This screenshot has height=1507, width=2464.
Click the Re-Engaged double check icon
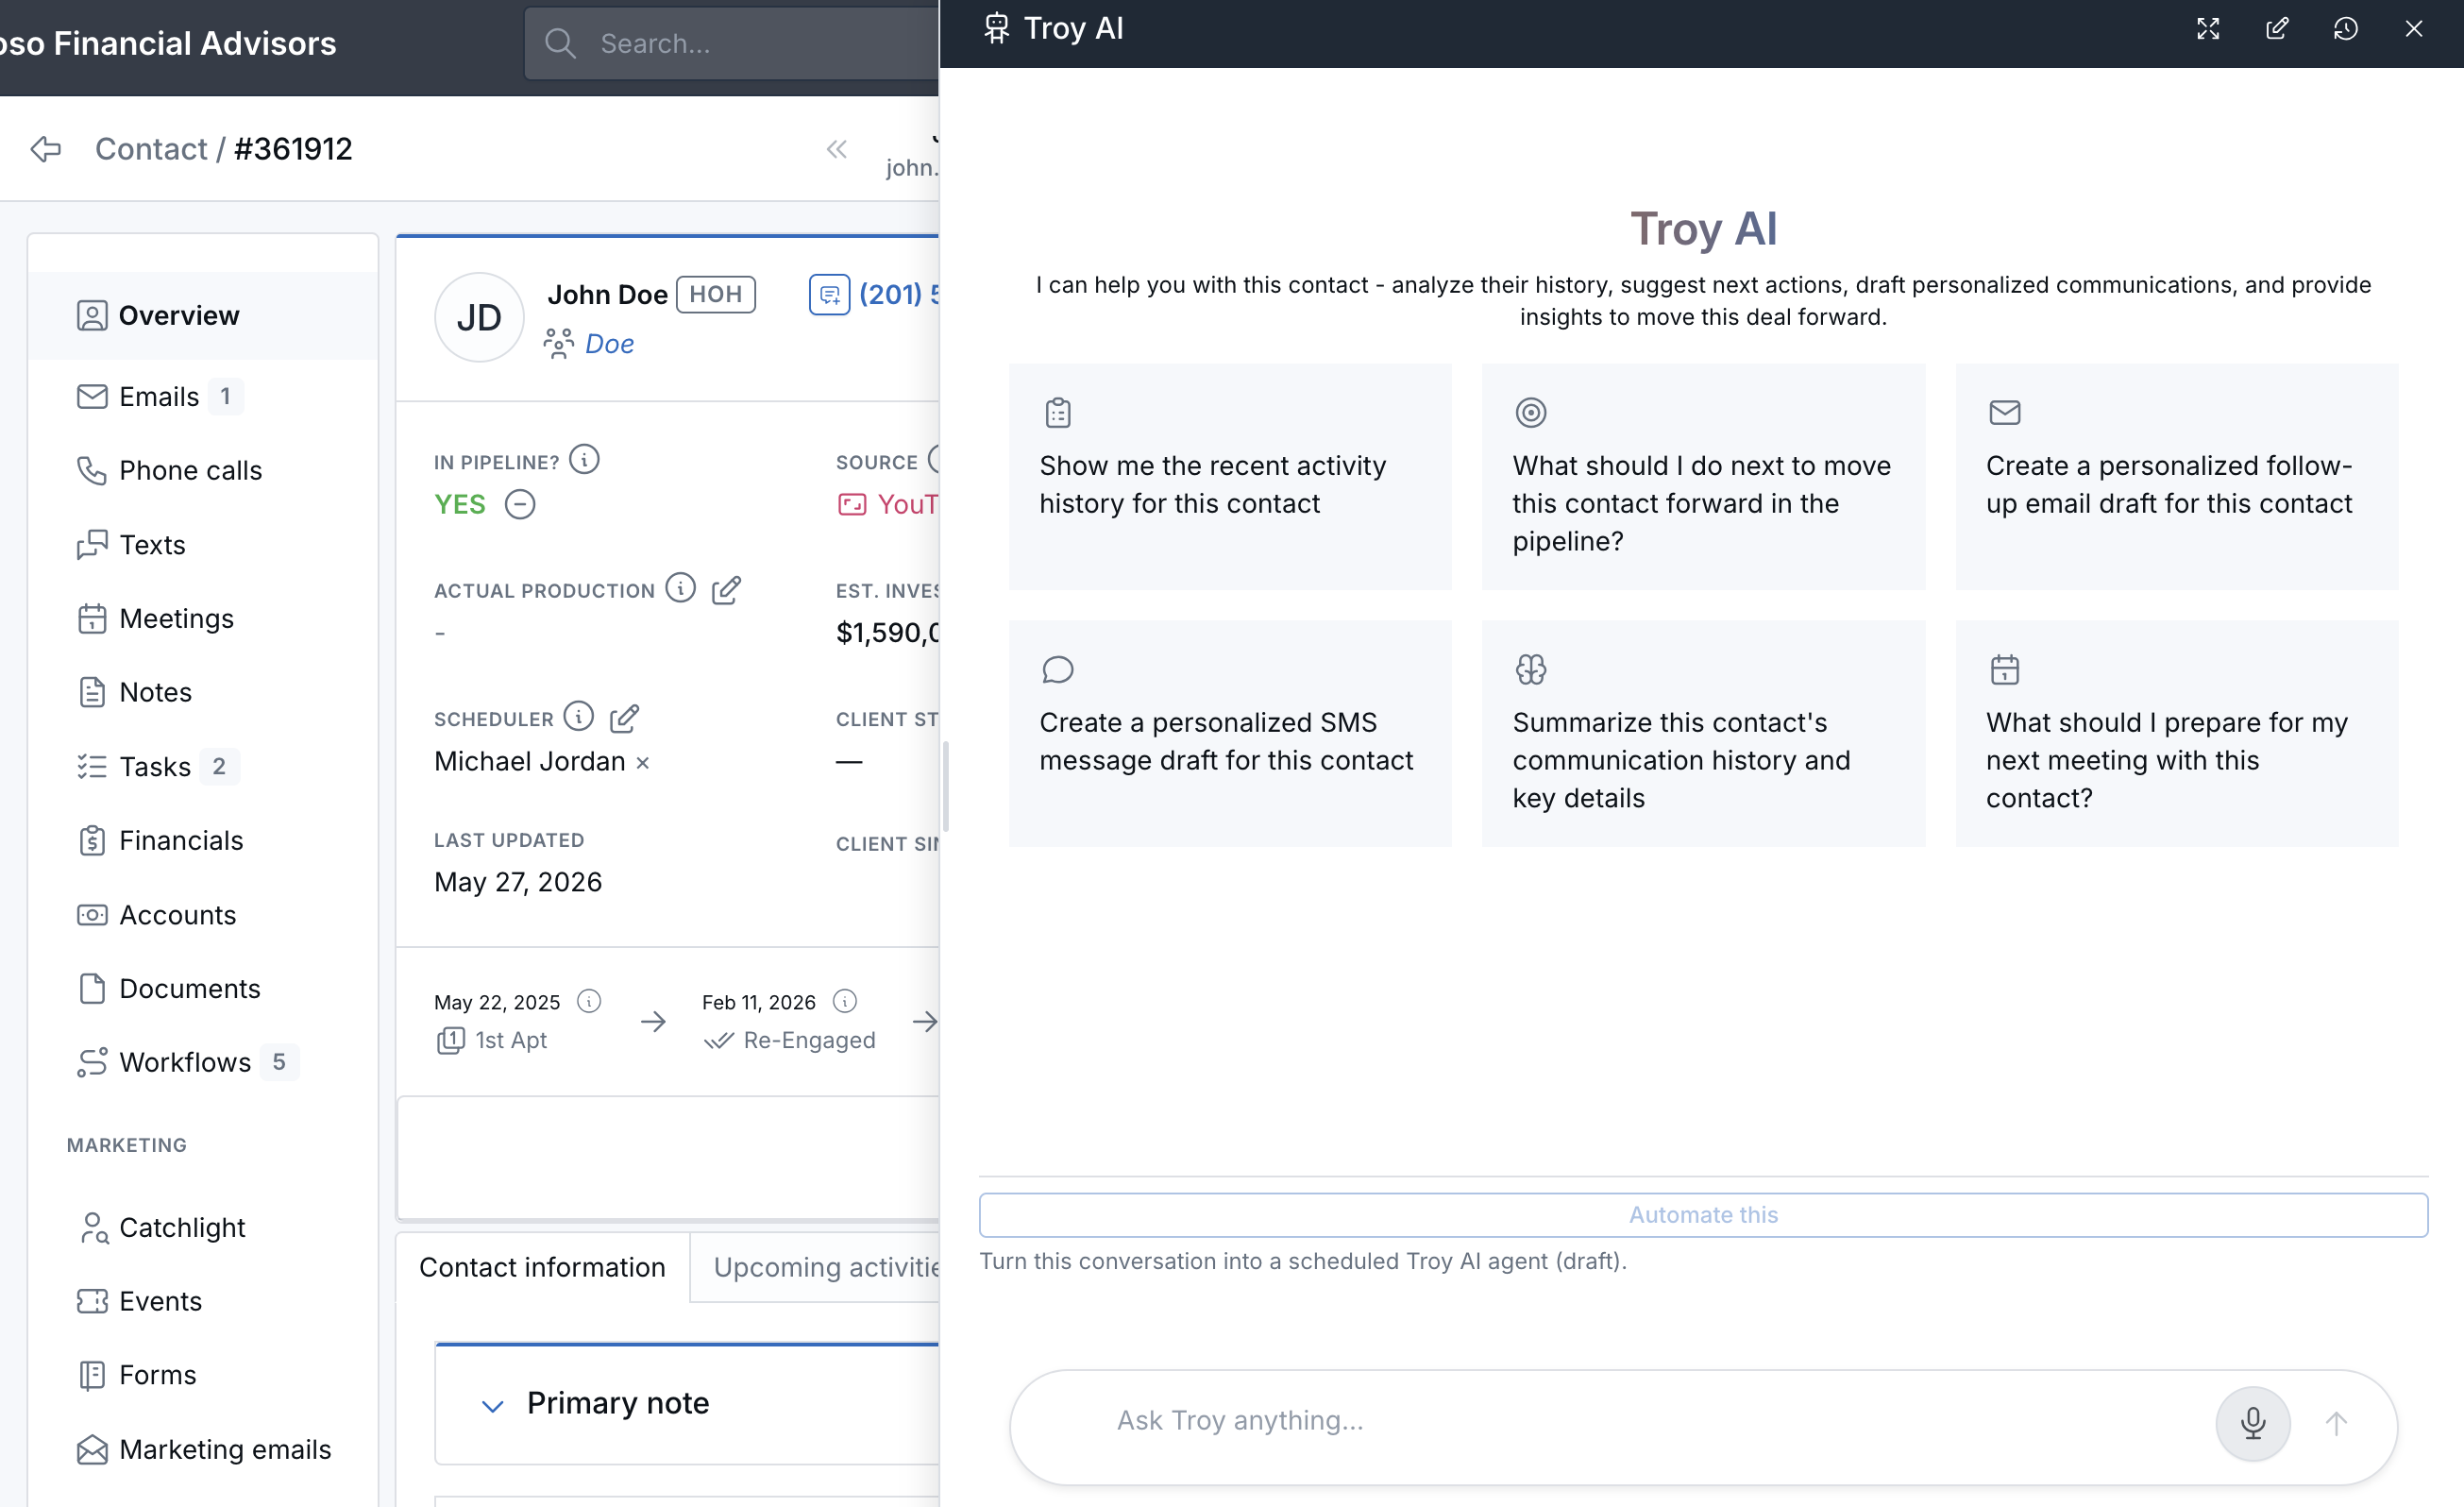coord(718,1041)
